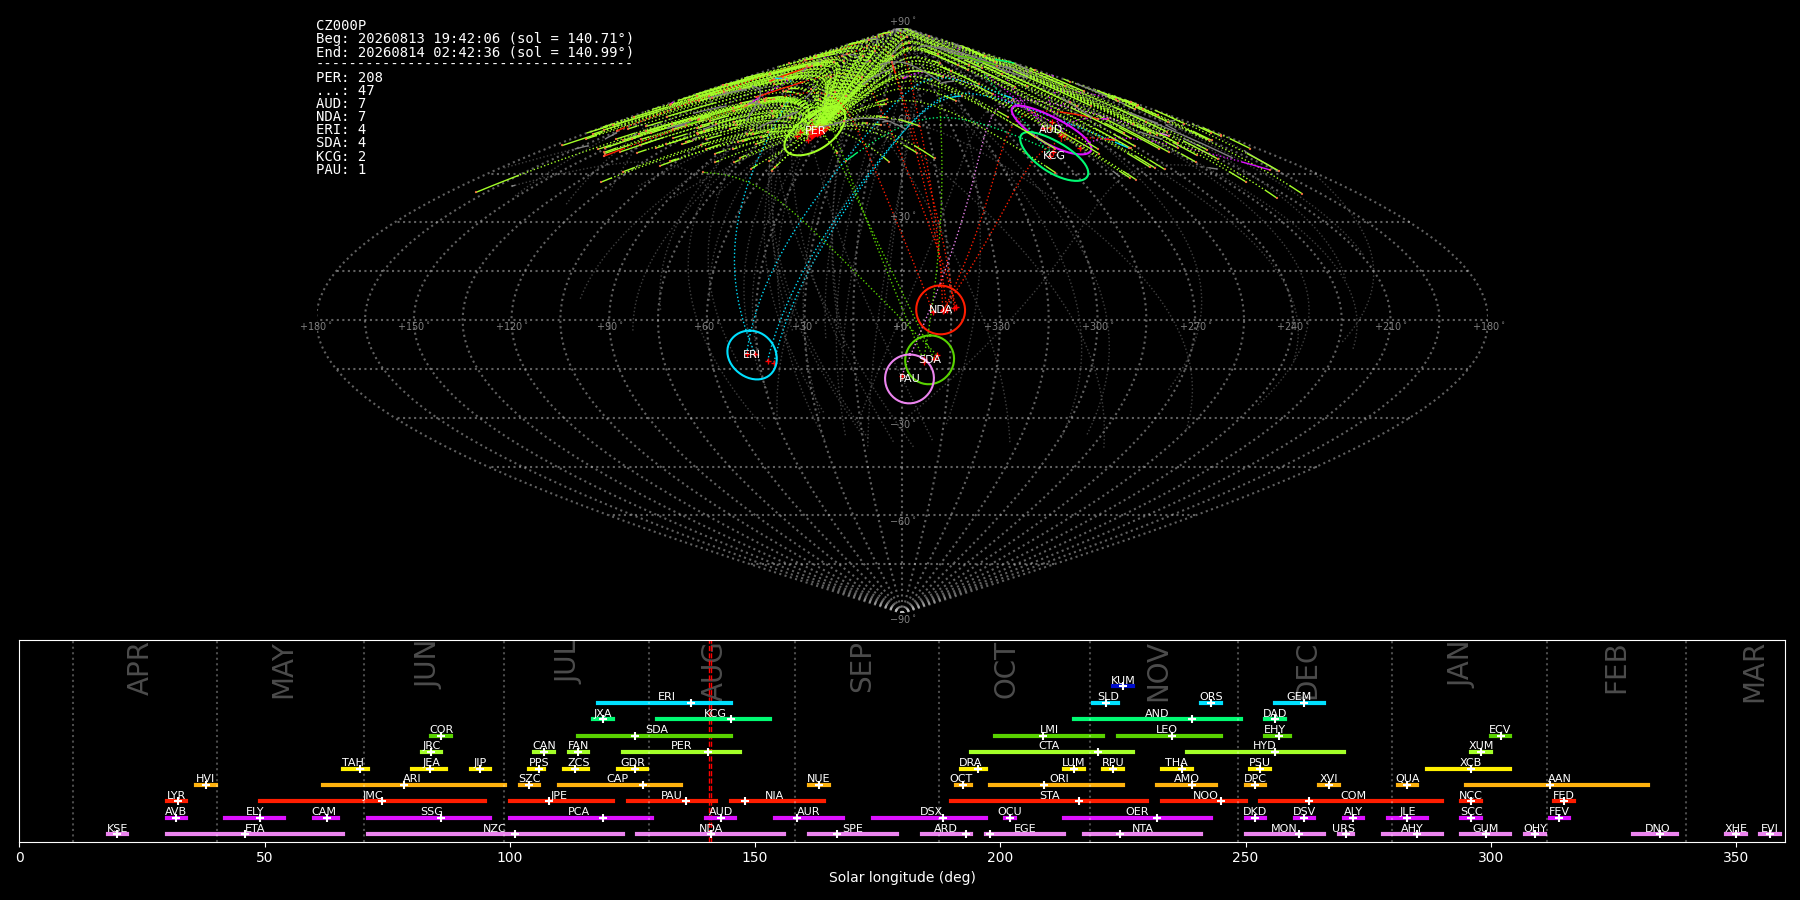This screenshot has height=900, width=1800.
Task: Click the KCG radiant ellipse
Action: (x=1054, y=155)
